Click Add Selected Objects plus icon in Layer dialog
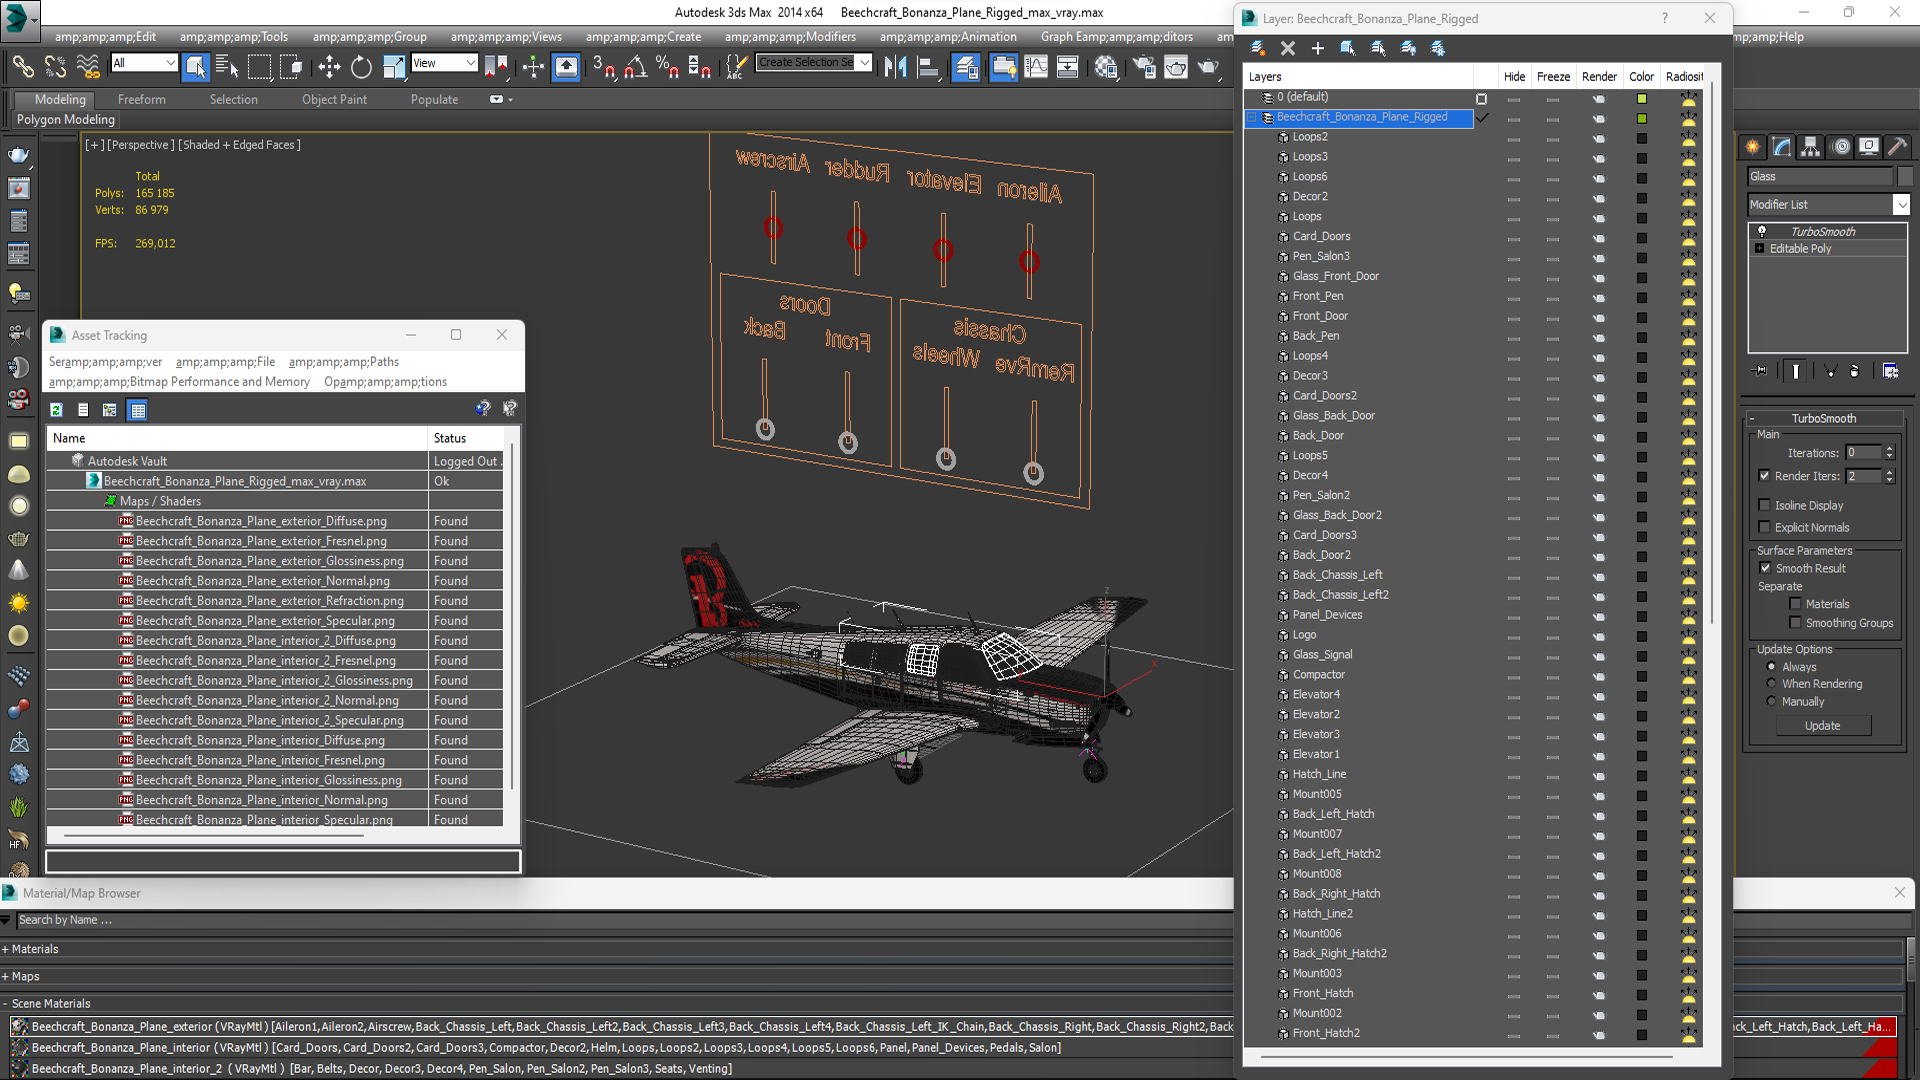Image resolution: width=1920 pixels, height=1080 pixels. [1318, 48]
